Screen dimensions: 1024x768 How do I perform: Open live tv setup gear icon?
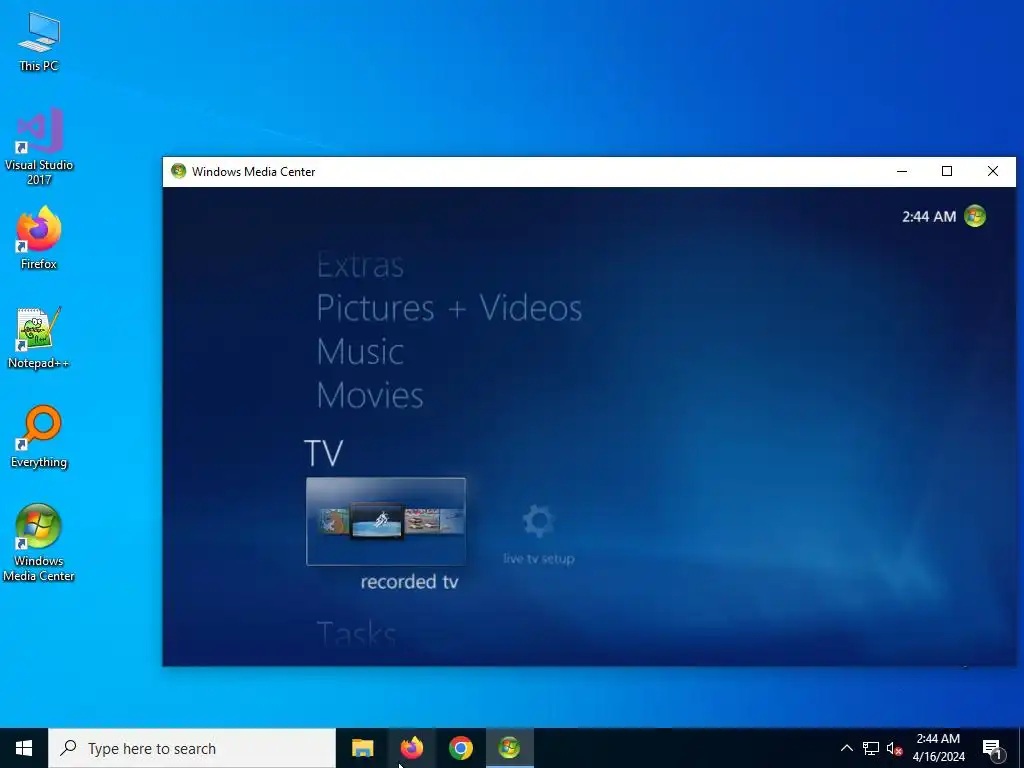click(x=538, y=521)
